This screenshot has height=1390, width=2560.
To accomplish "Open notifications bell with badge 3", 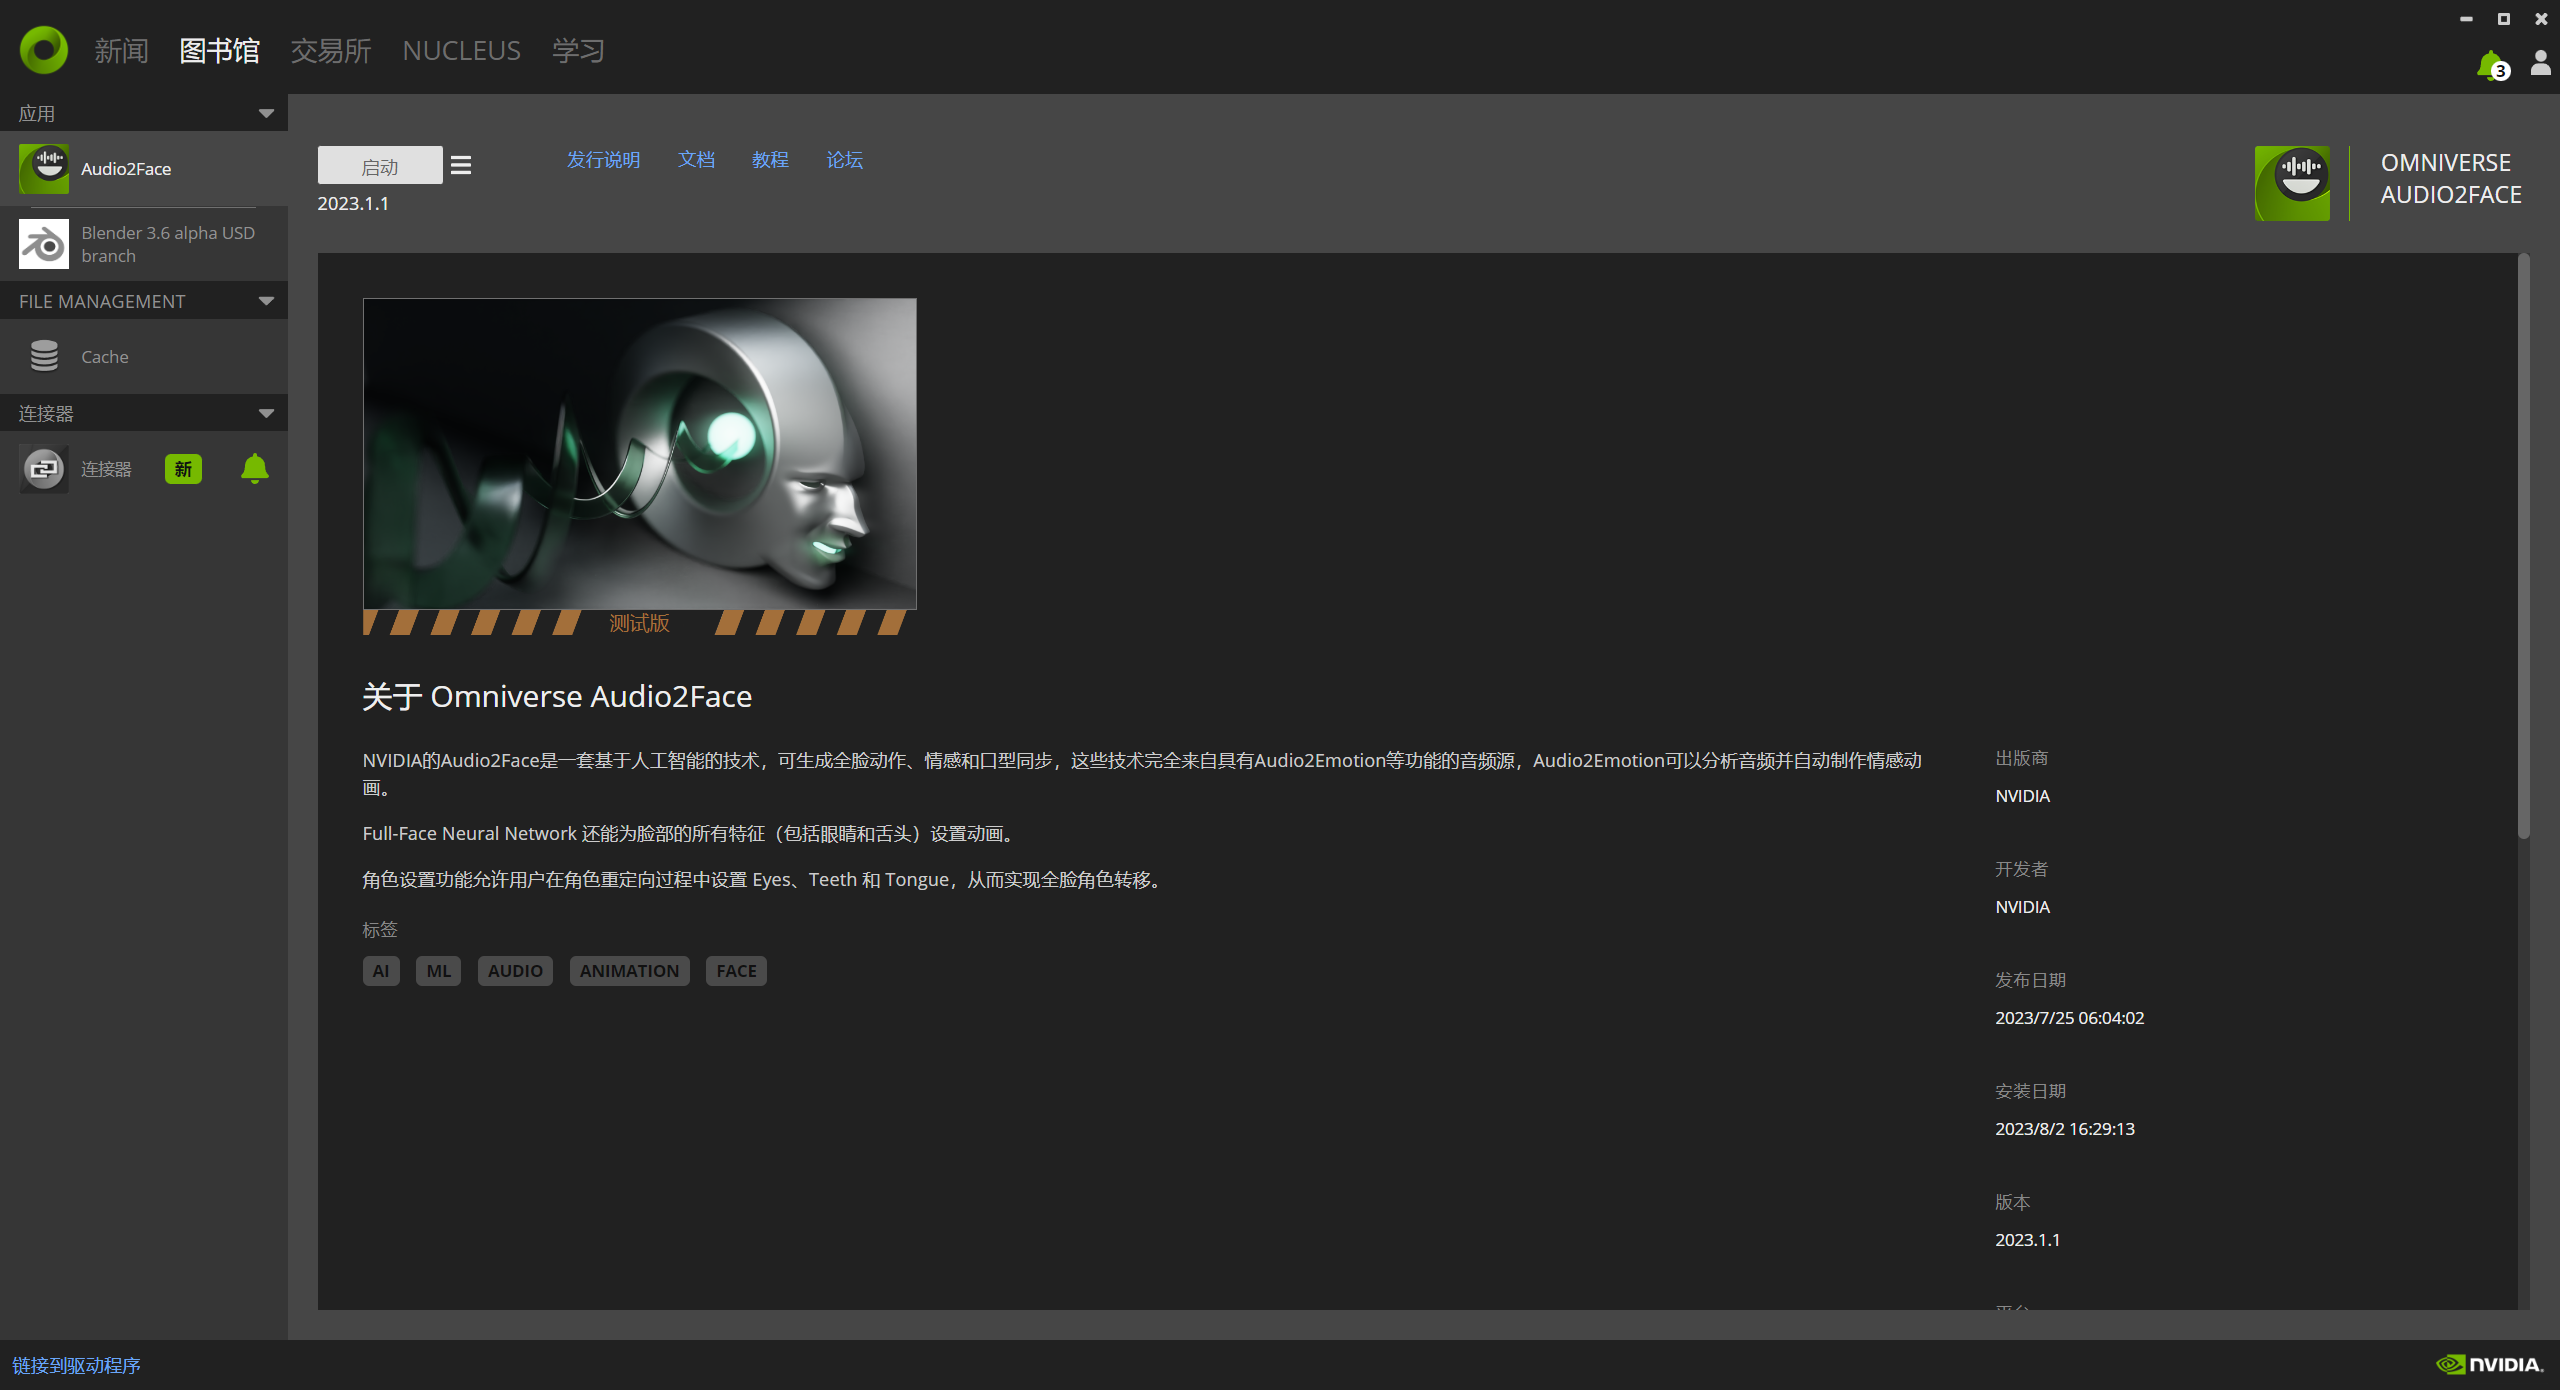I will click(x=2490, y=66).
